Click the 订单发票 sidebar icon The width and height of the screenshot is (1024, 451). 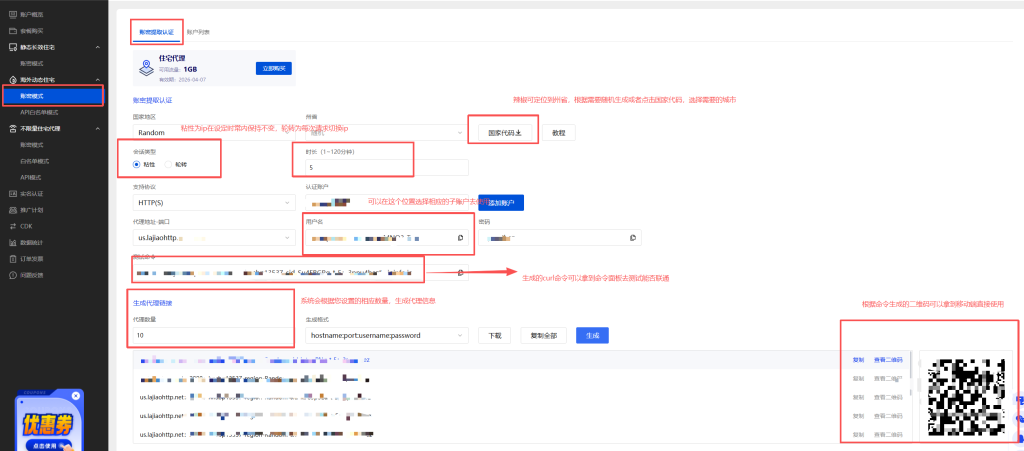(x=13, y=259)
